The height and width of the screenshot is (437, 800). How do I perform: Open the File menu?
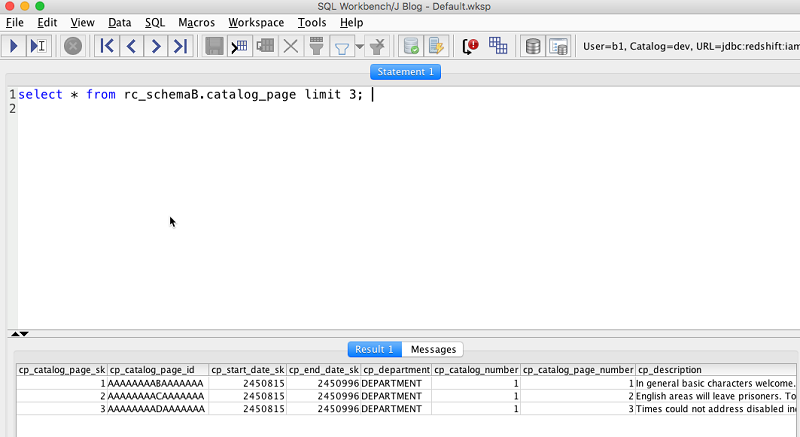click(15, 22)
